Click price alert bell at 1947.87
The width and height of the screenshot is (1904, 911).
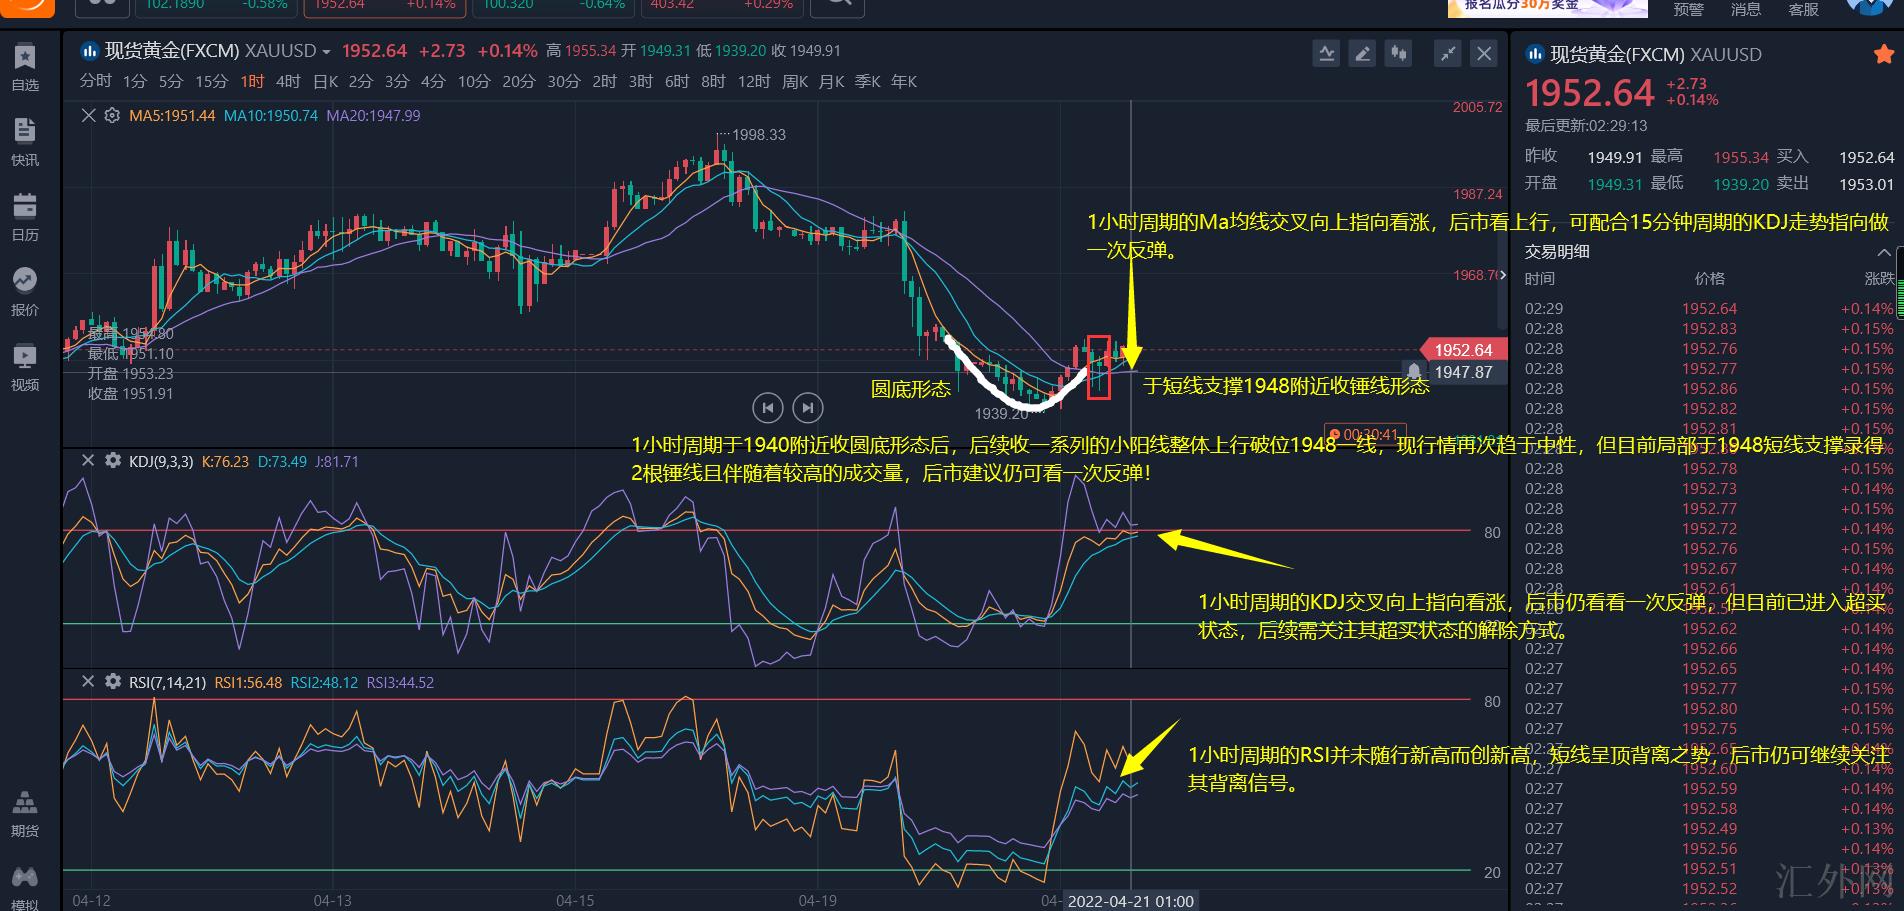point(1414,372)
